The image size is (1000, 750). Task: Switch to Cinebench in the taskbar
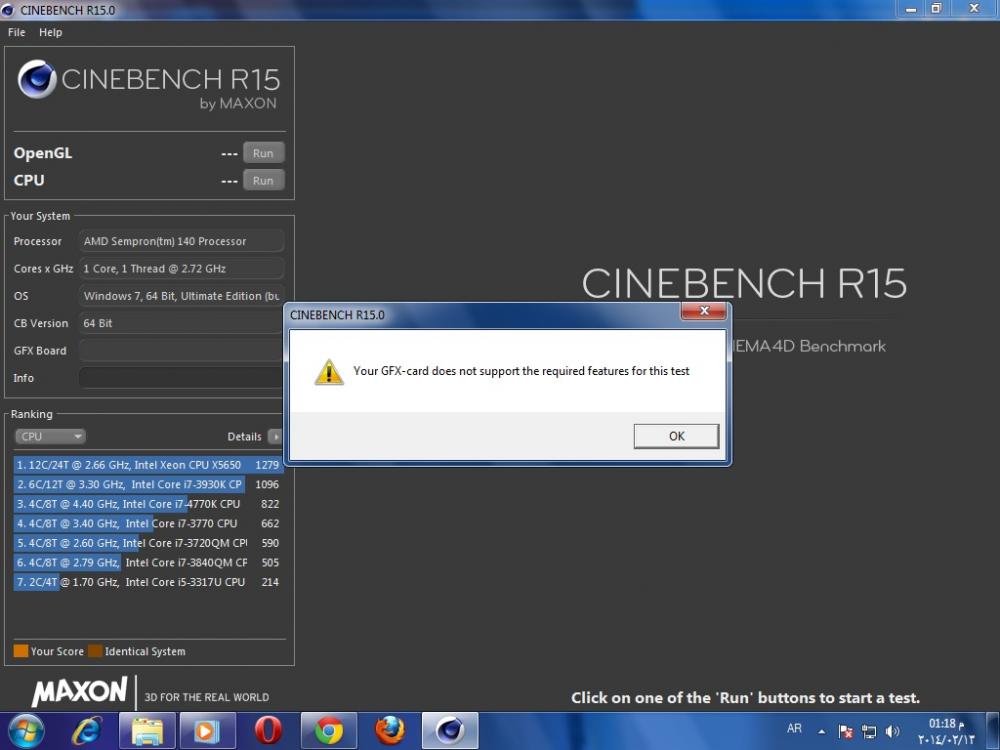(x=450, y=731)
